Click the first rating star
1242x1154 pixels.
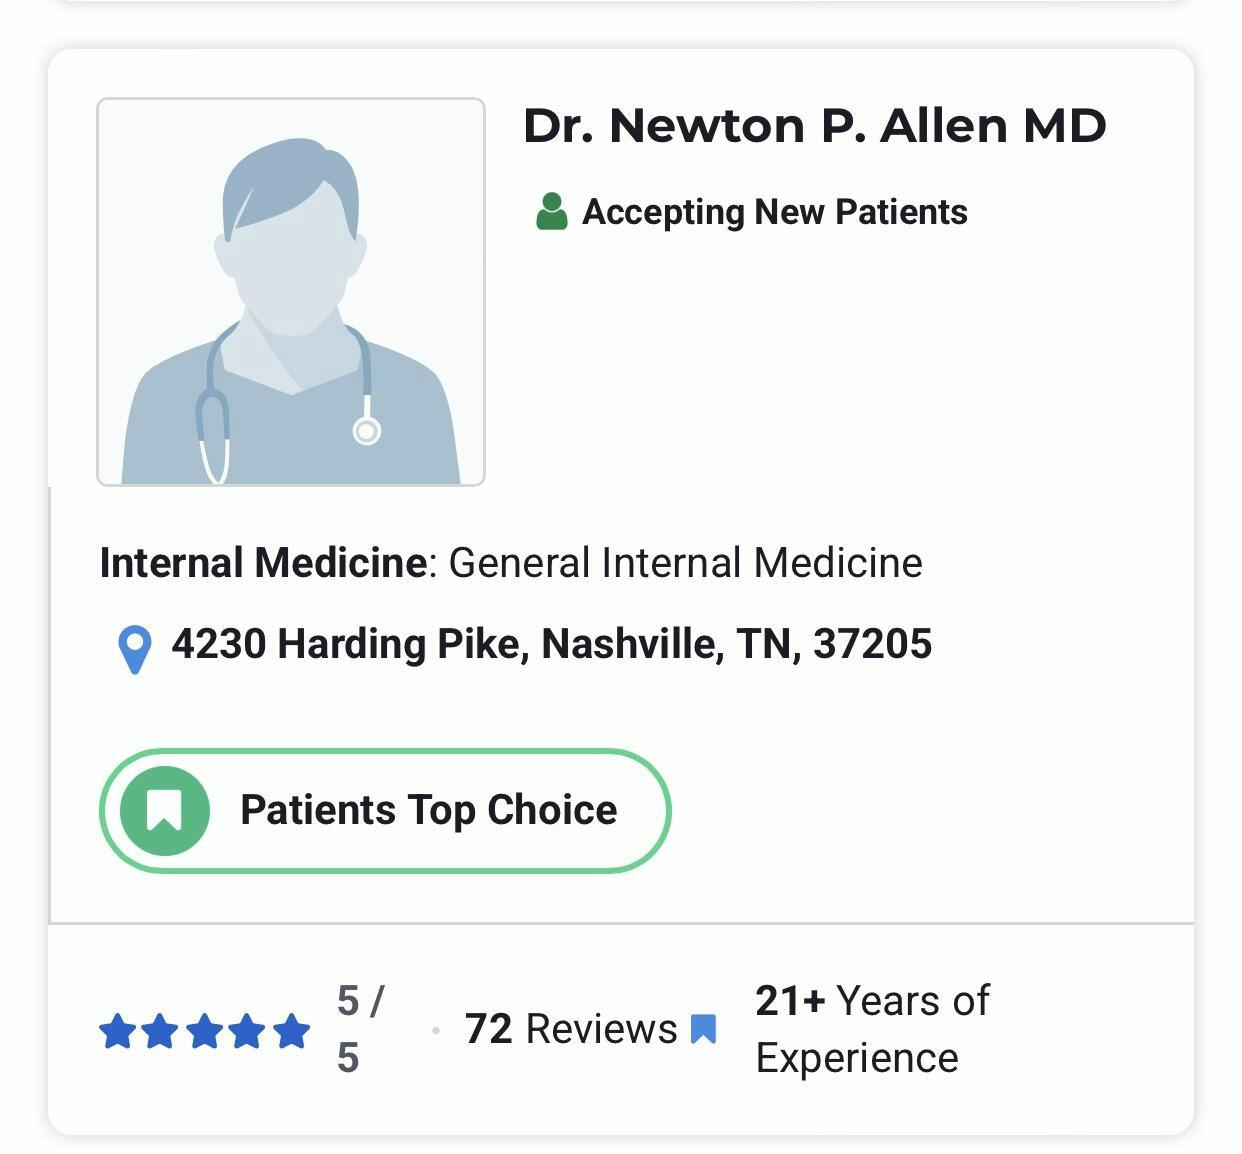point(117,1031)
